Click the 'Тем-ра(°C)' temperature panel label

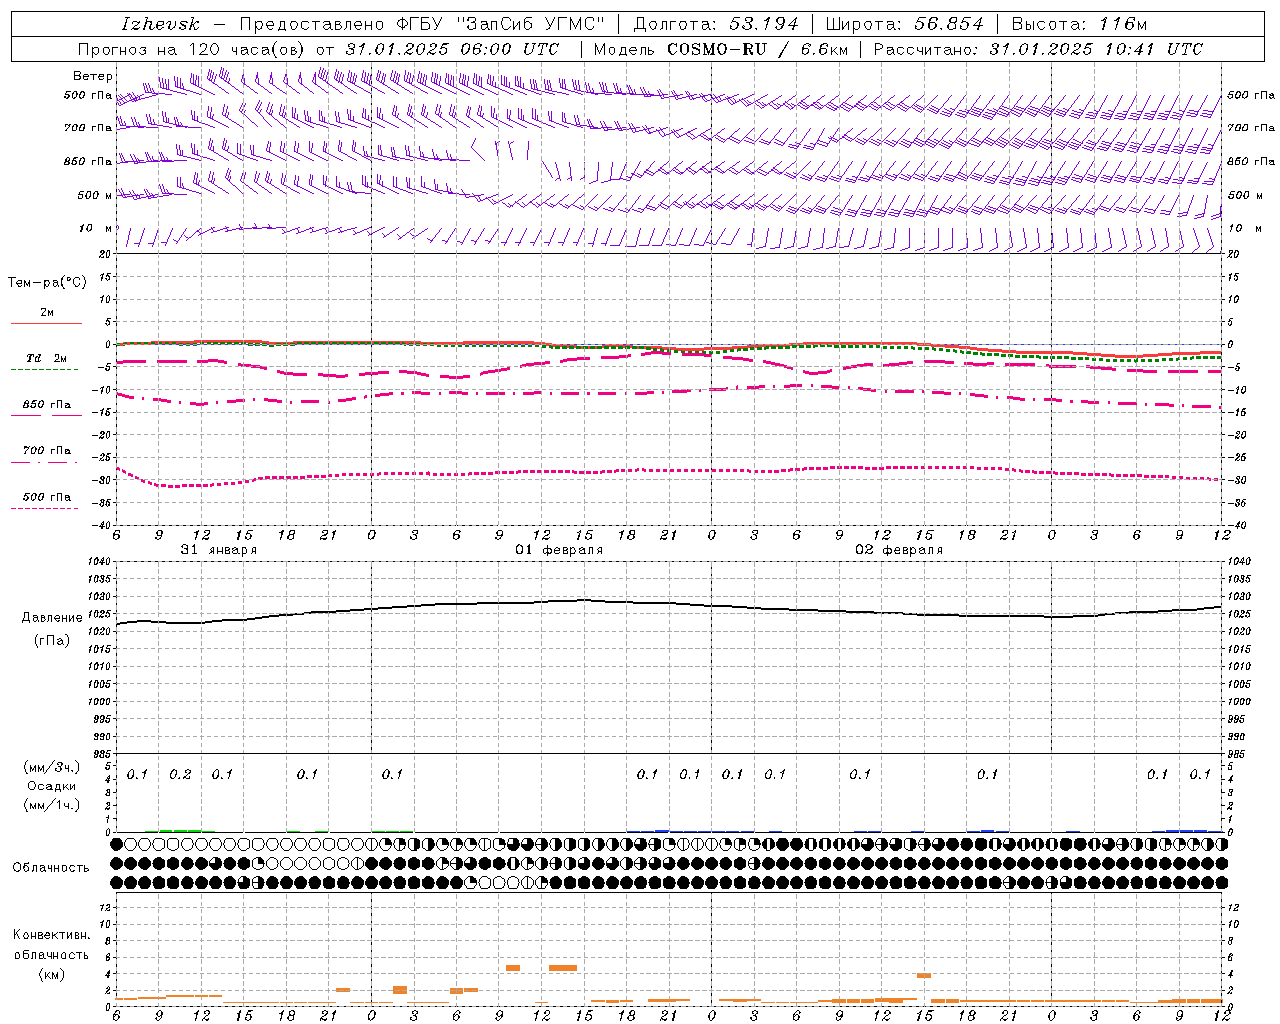[x=47, y=283]
